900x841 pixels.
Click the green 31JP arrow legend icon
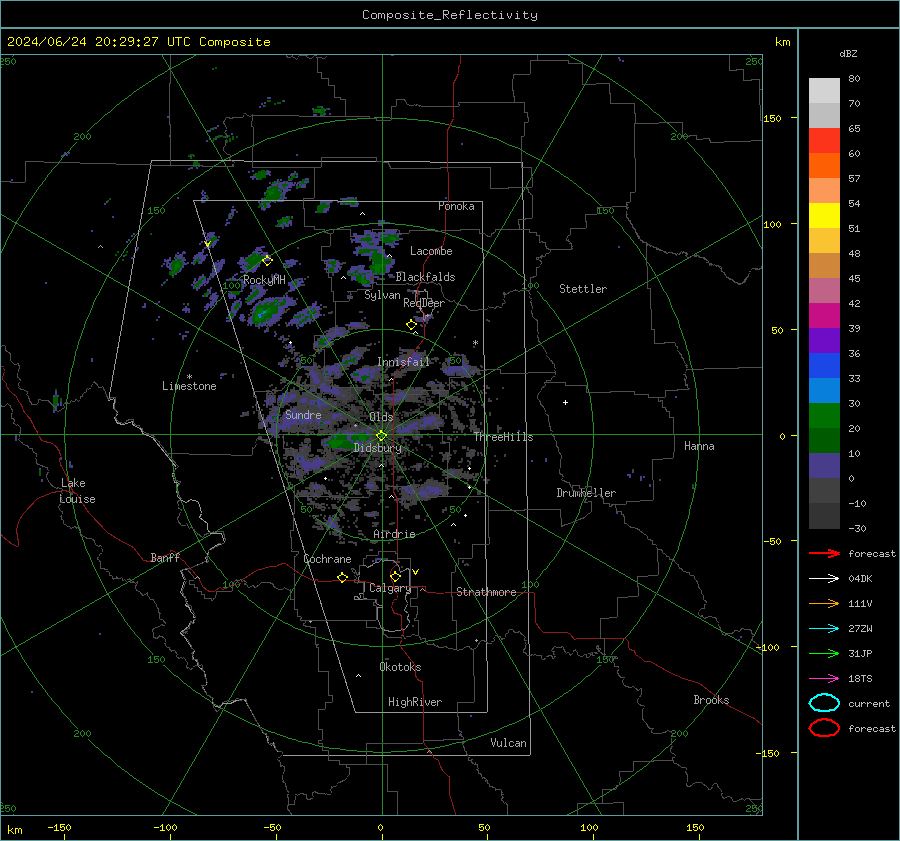click(824, 653)
